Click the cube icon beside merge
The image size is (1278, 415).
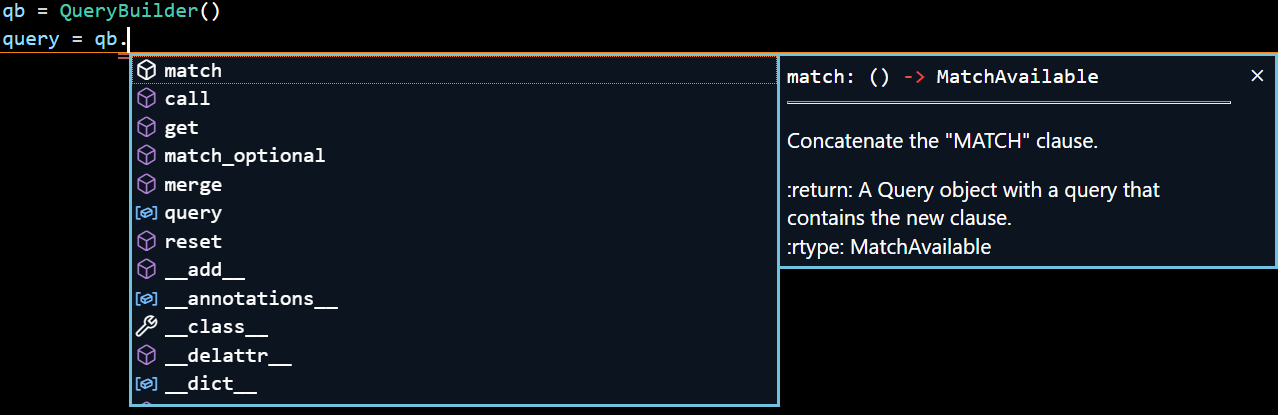point(147,185)
